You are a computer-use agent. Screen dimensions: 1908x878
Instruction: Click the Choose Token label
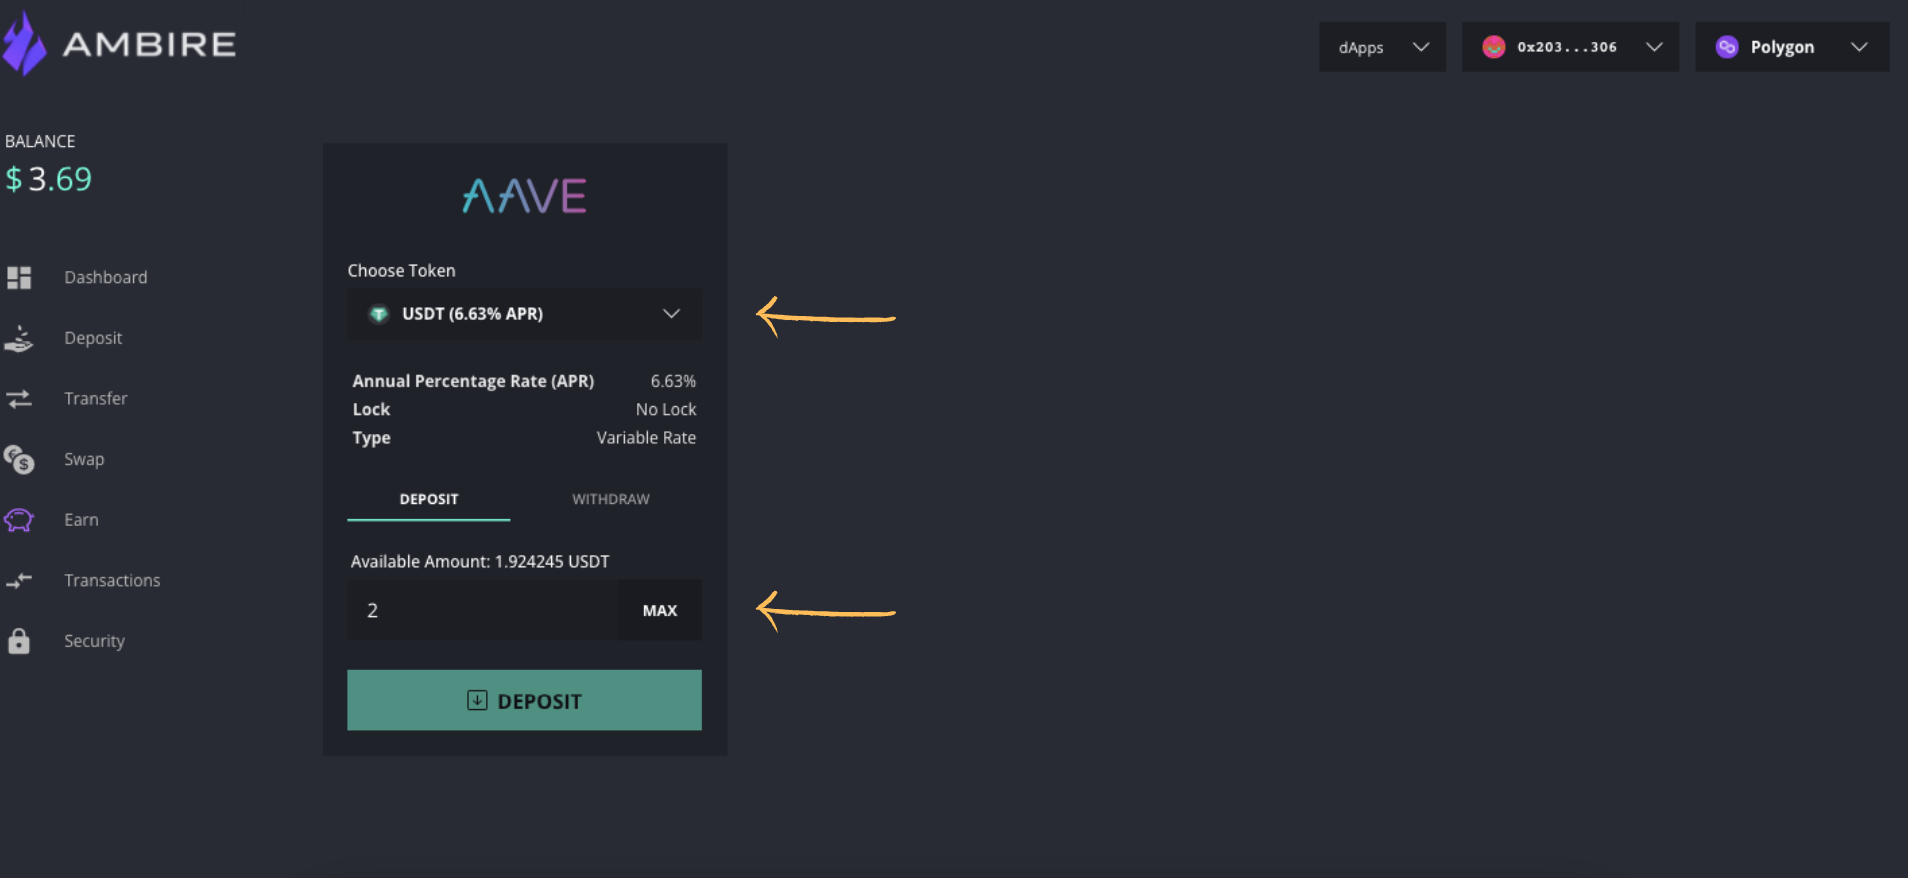401,271
